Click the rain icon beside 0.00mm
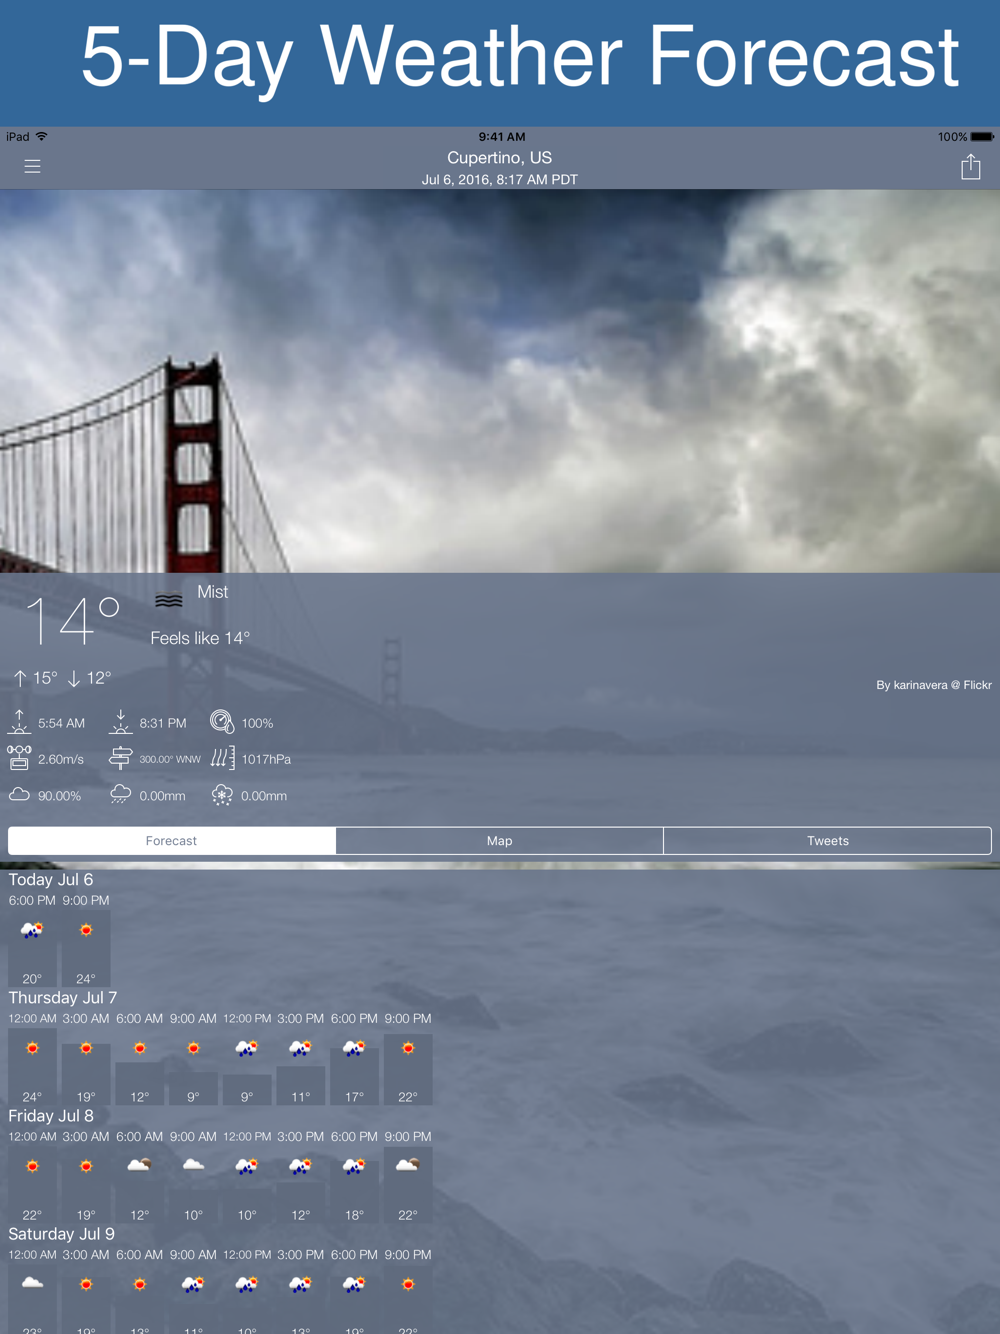This screenshot has height=1334, width=1000. click(x=120, y=795)
